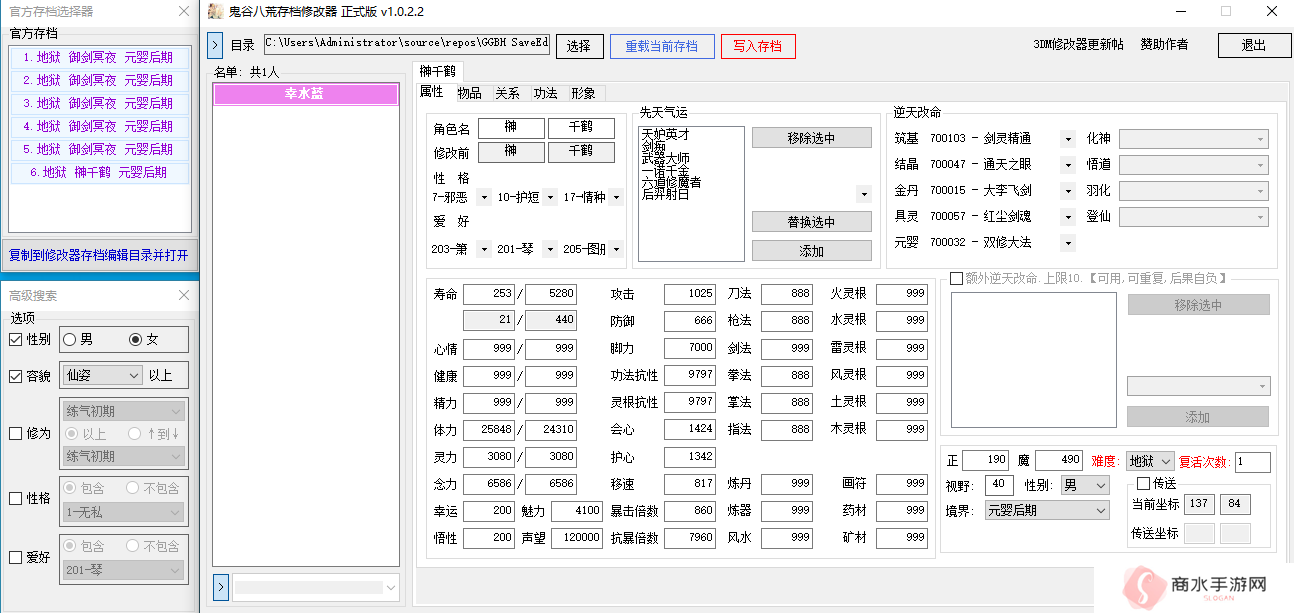1294x613 pixels.
Task: Switch to the 属性 tab
Action: pyautogui.click(x=431, y=92)
